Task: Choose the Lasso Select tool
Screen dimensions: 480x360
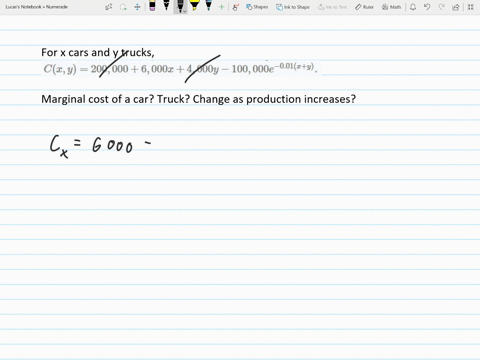Action: point(123,7)
